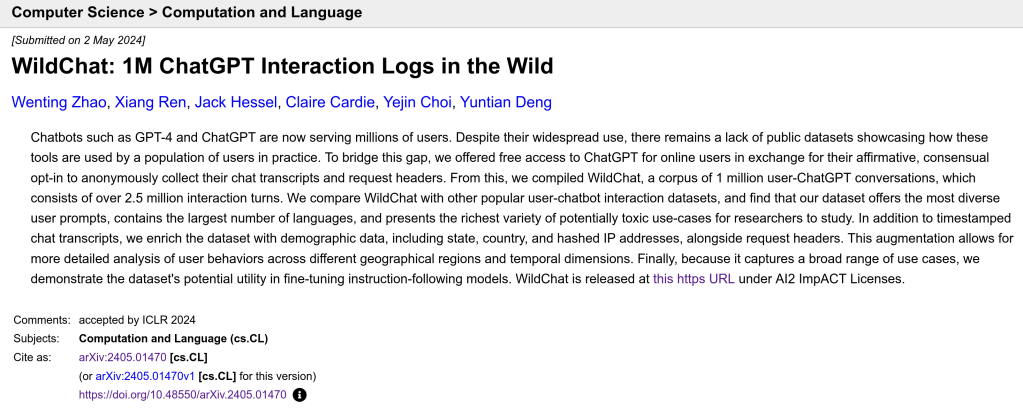The height and width of the screenshot is (411, 1023).
Task: Open the arXiv:2405.01470v1 version link
Action: coord(145,376)
